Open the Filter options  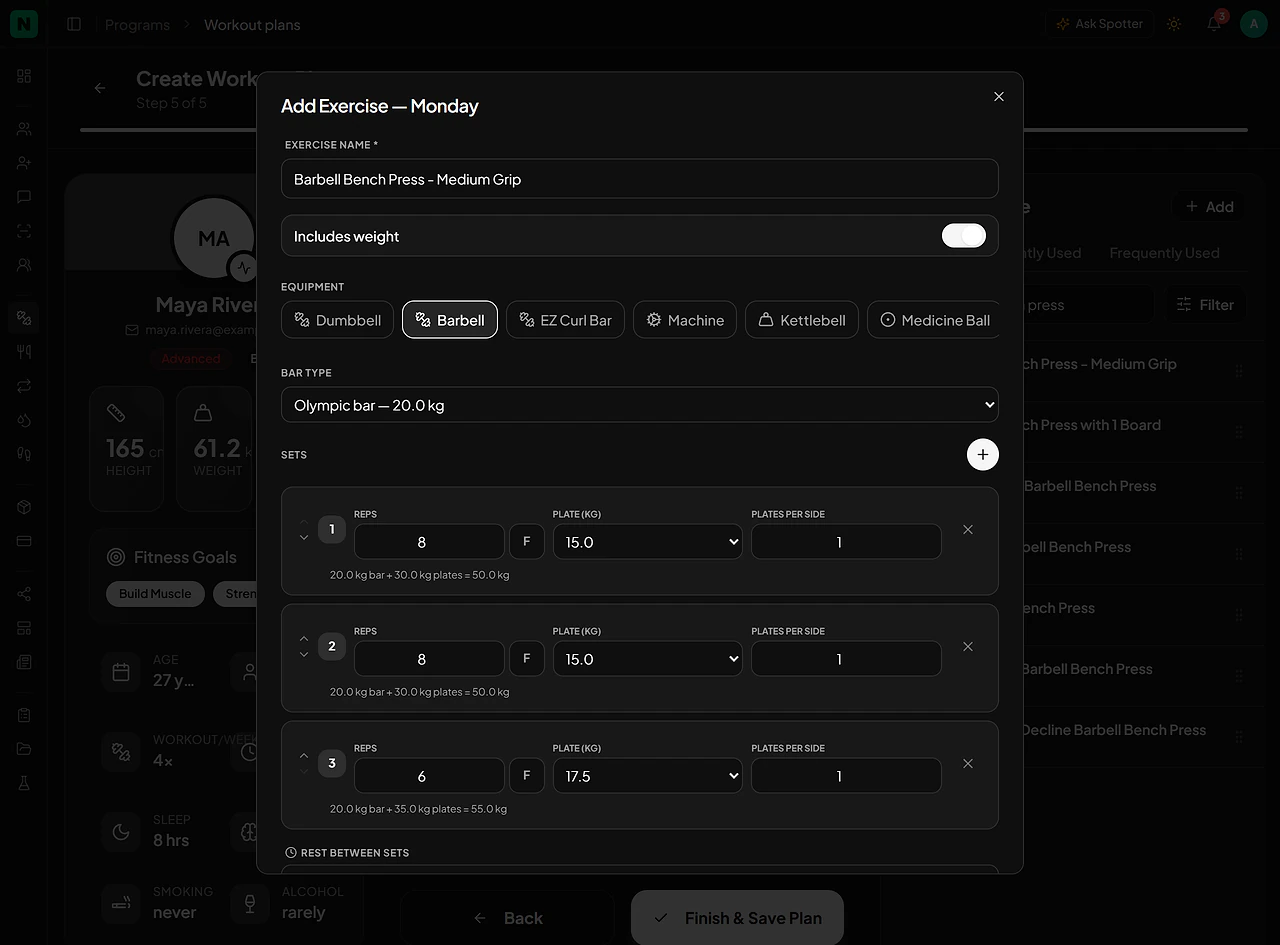pos(1205,305)
